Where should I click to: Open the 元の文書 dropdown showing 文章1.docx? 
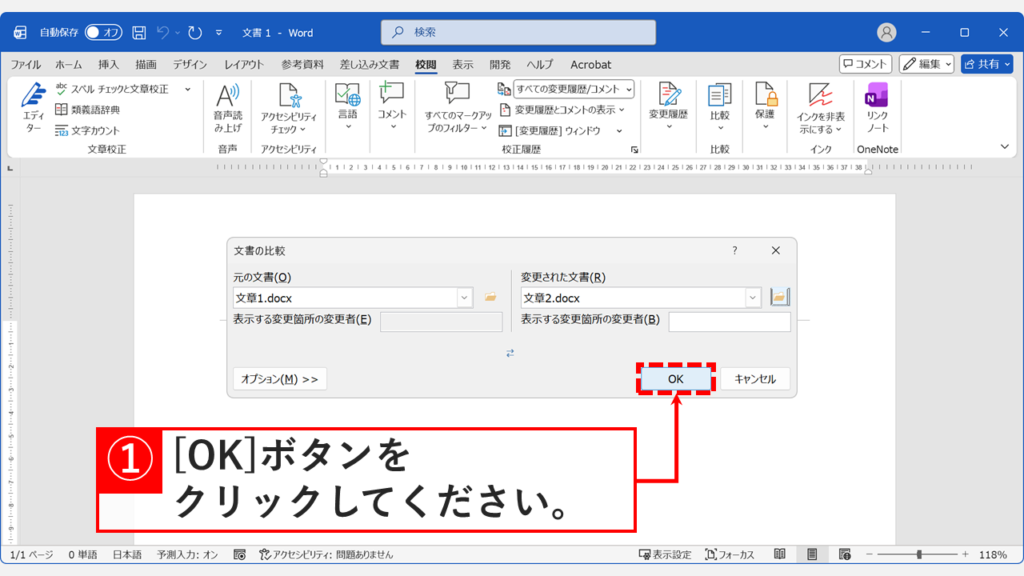click(x=463, y=297)
